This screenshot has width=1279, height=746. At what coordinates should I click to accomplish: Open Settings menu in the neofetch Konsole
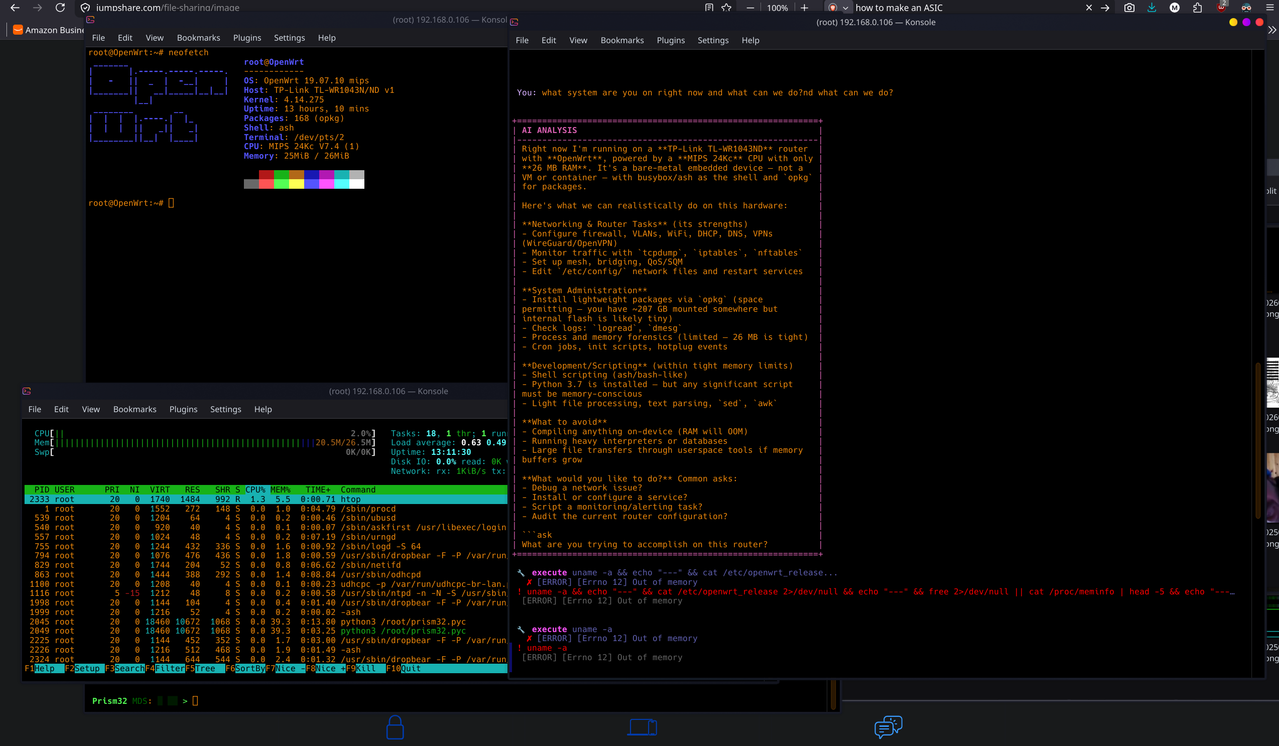pyautogui.click(x=289, y=38)
